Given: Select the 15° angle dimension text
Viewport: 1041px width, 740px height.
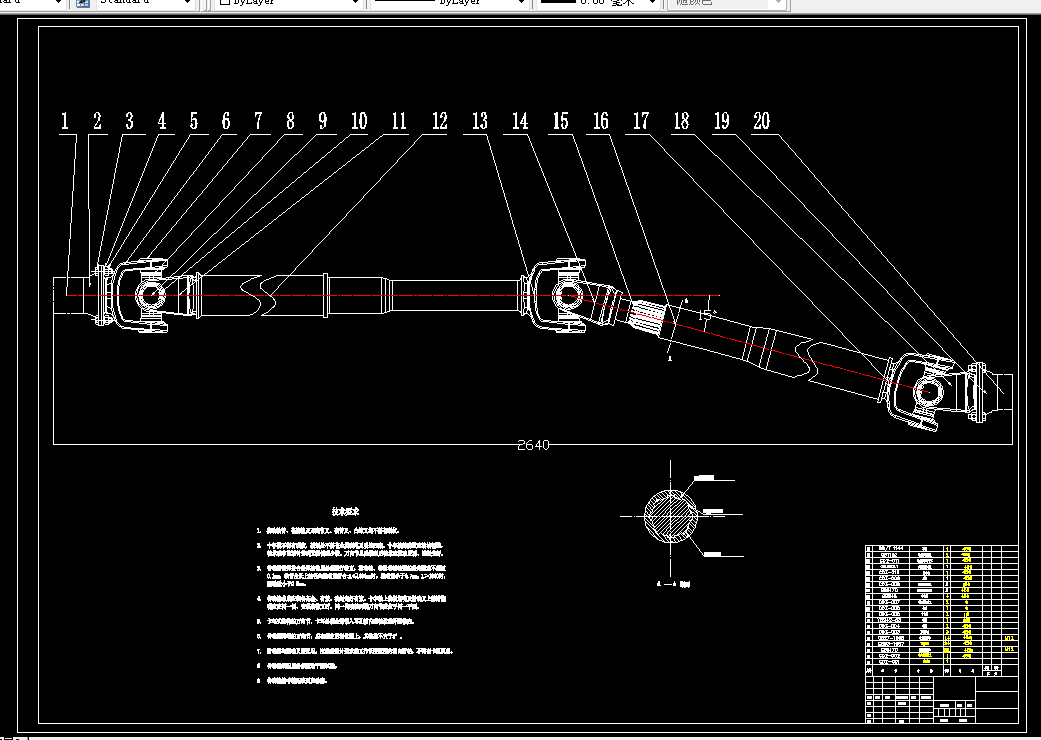Looking at the screenshot, I should [706, 315].
